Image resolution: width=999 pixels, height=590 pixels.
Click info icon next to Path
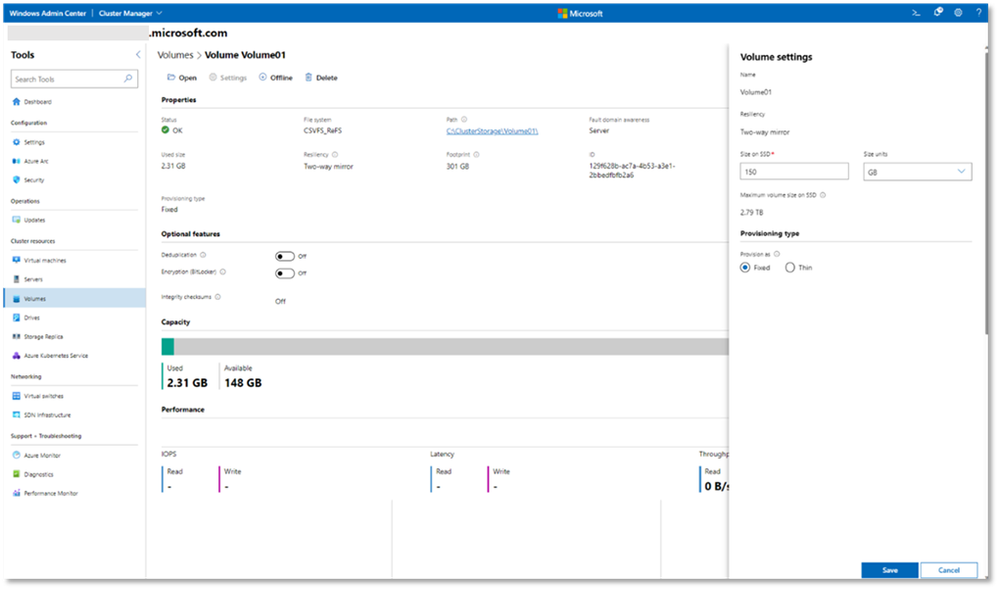pos(464,119)
